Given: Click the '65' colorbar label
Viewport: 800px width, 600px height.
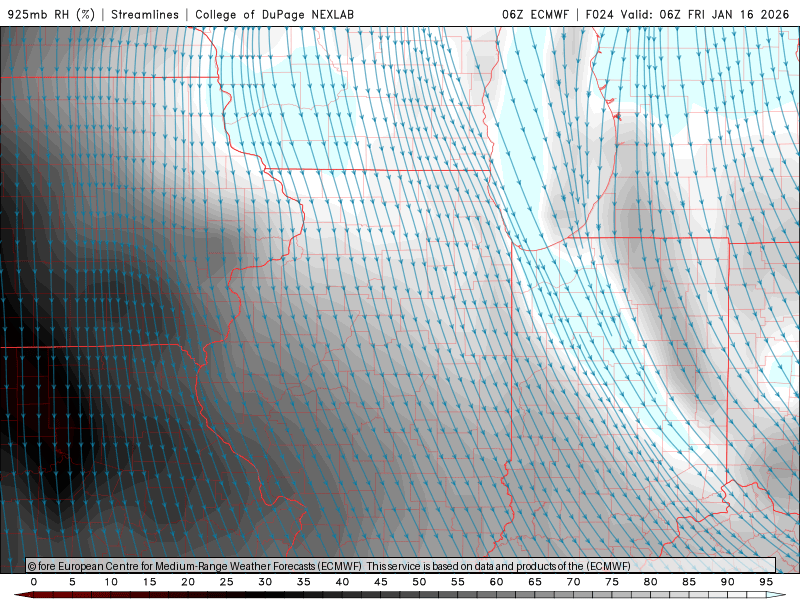Looking at the screenshot, I should click(x=535, y=582).
